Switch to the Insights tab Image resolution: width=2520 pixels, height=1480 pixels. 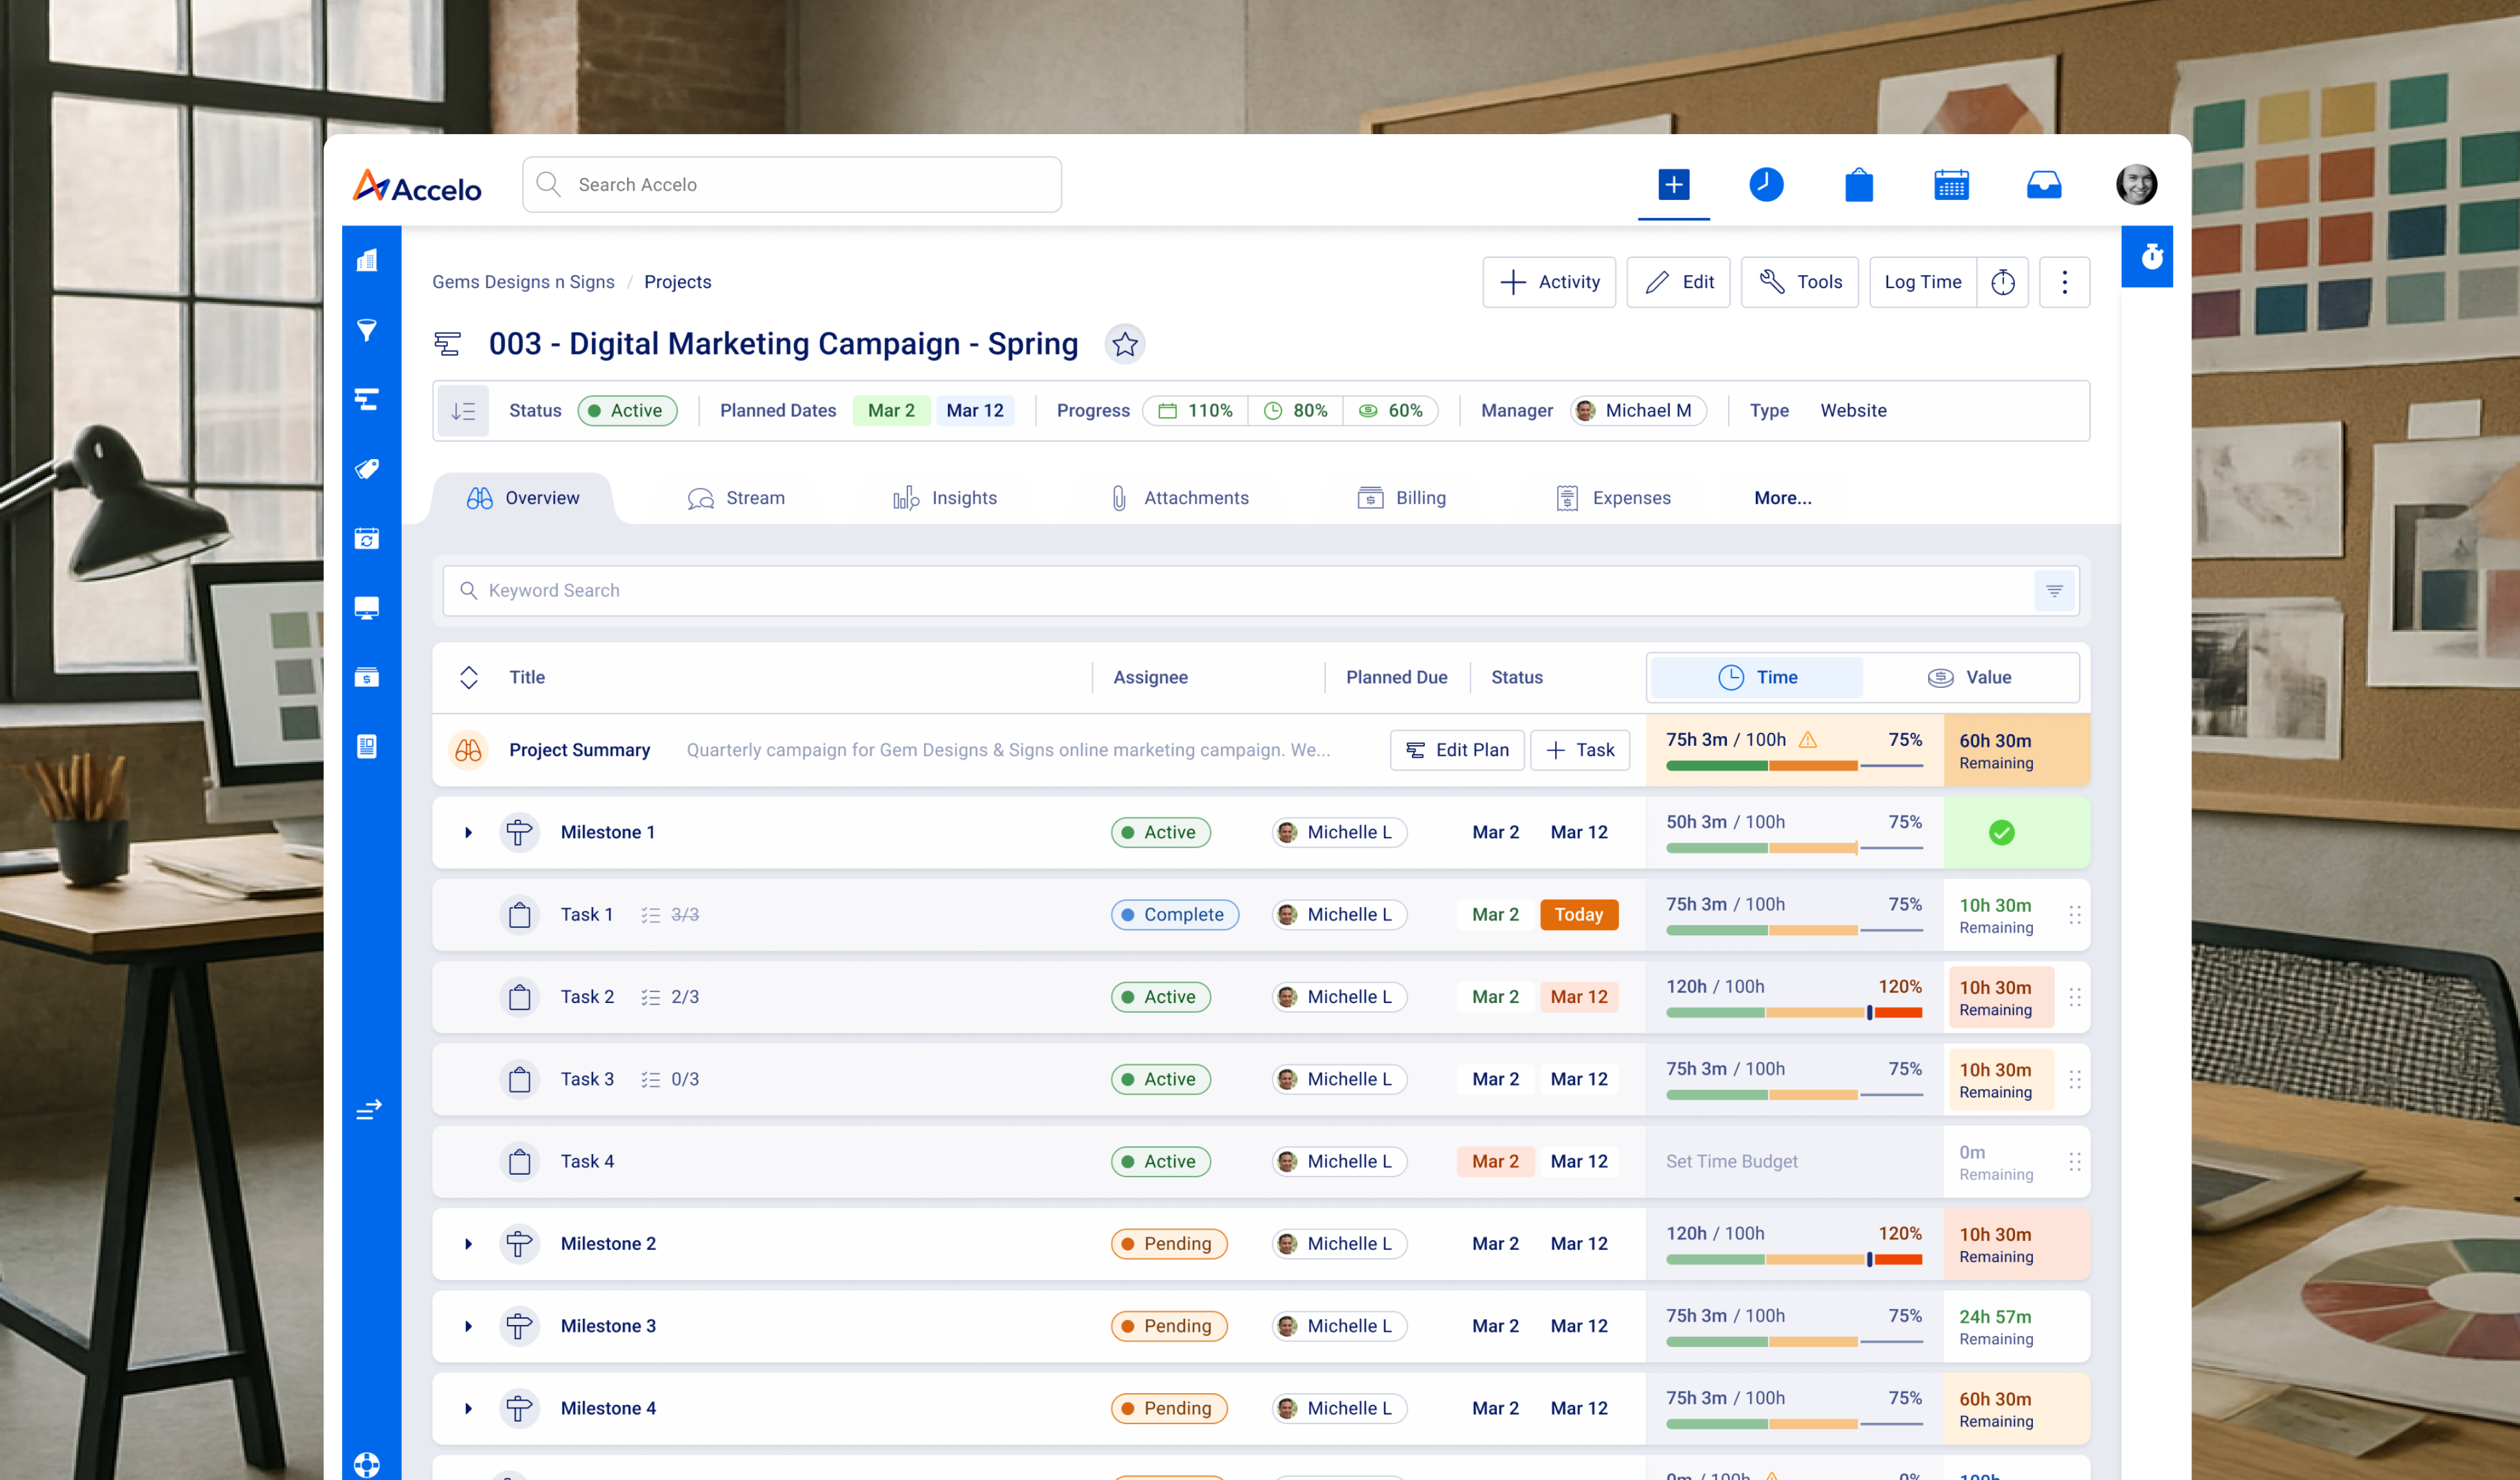click(944, 498)
